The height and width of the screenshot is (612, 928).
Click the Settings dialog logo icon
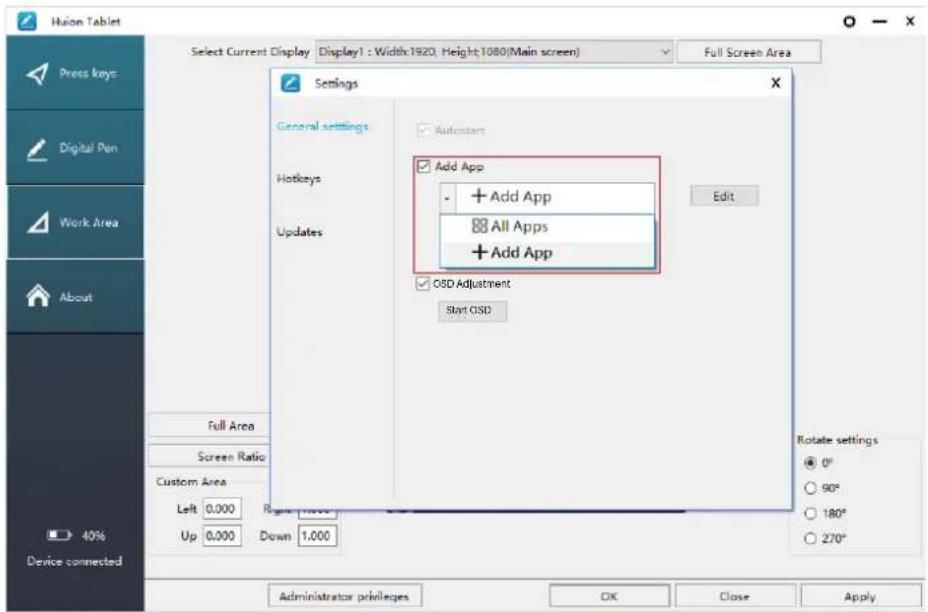(290, 83)
